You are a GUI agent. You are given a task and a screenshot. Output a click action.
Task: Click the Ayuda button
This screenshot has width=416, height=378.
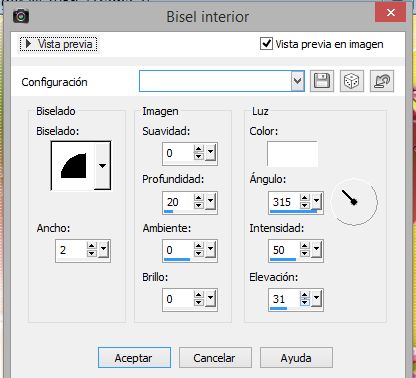[x=296, y=358]
